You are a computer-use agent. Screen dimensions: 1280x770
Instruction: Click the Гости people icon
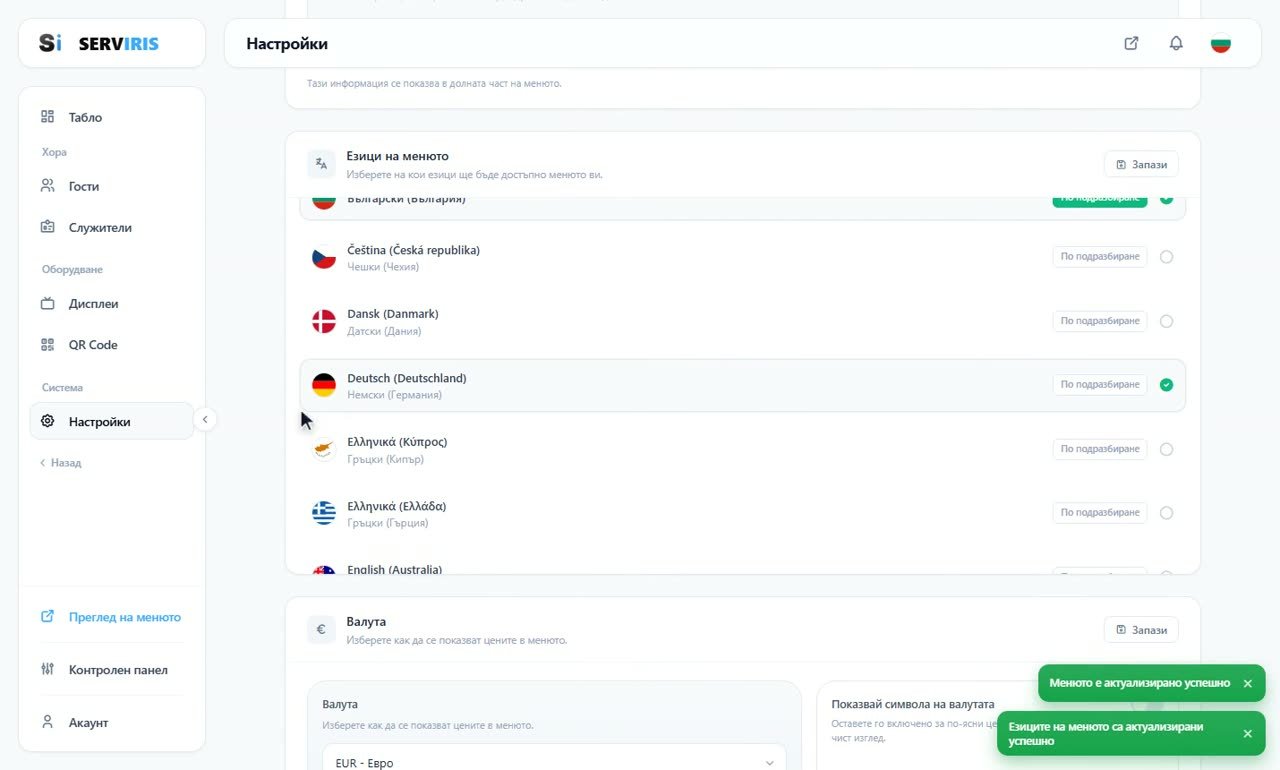47,186
